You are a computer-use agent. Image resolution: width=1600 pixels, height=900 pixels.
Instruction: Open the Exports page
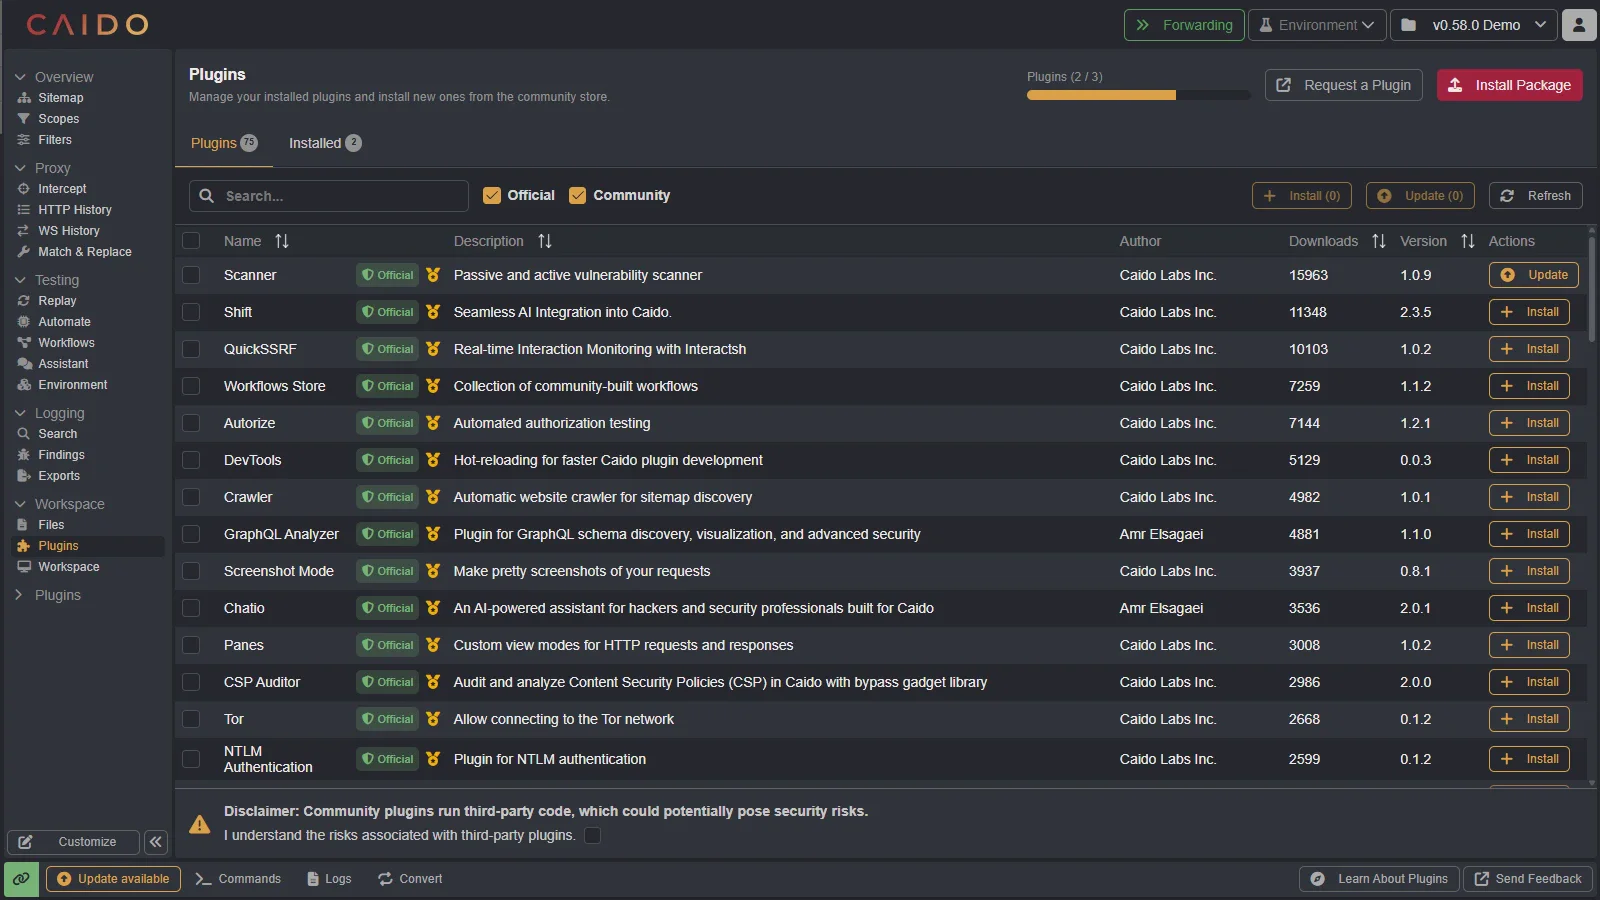tap(58, 476)
